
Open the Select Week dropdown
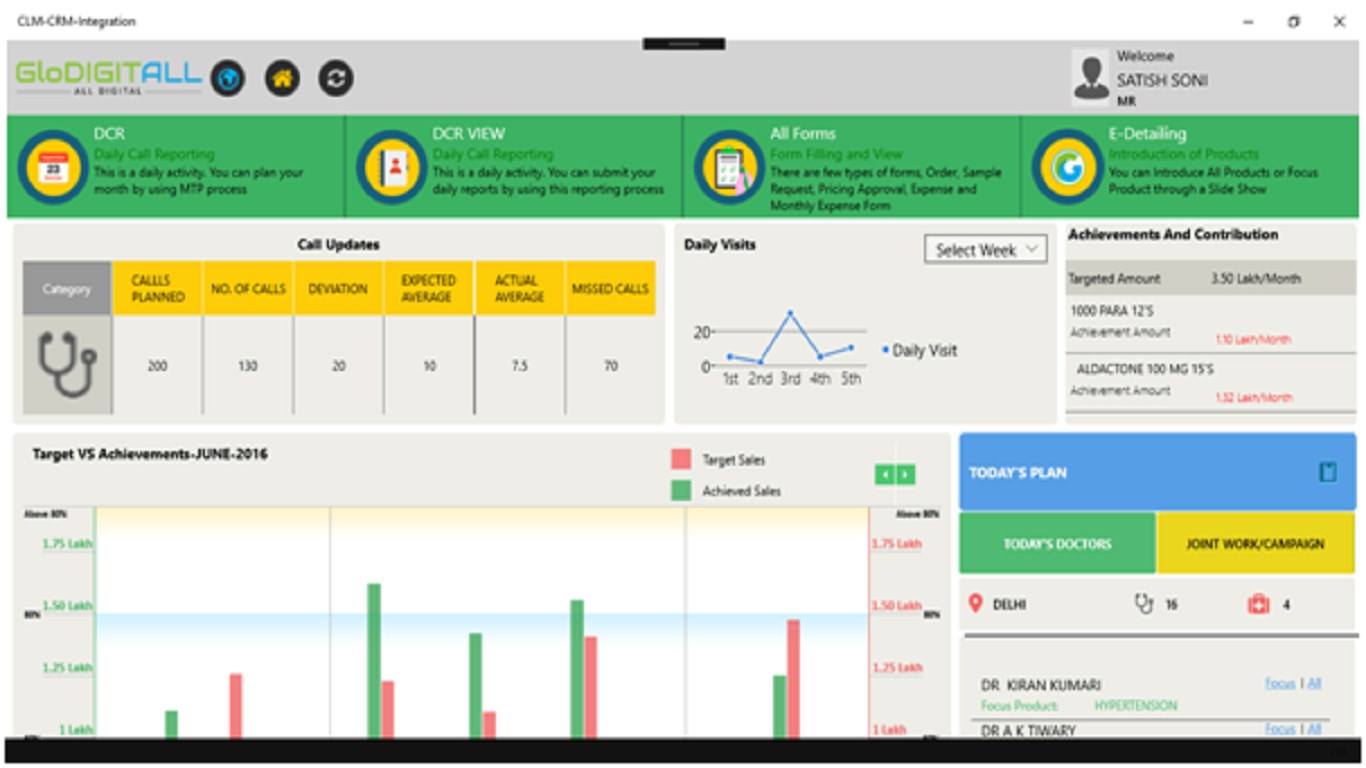pos(986,250)
